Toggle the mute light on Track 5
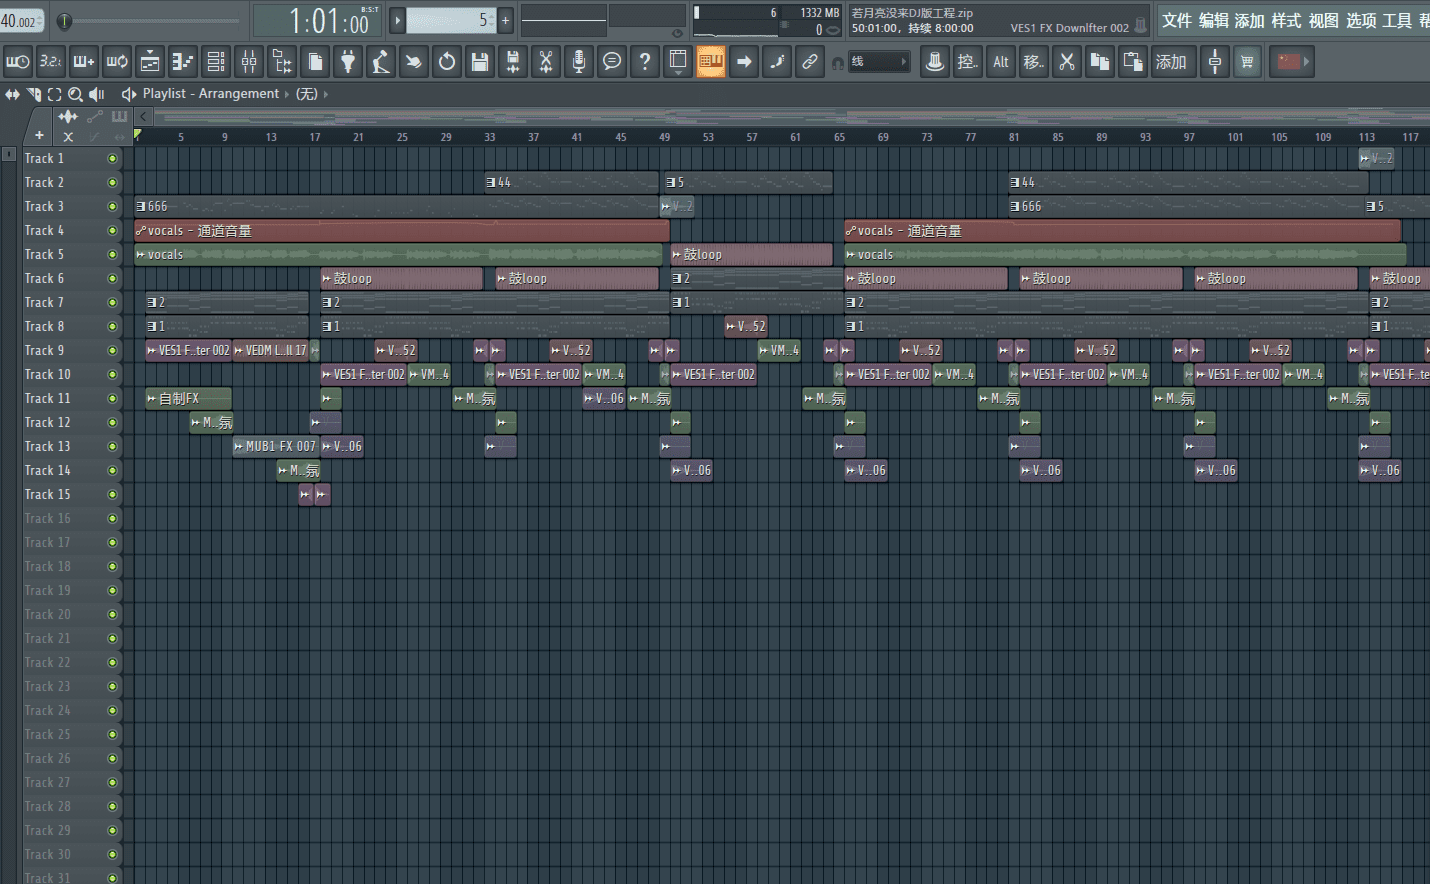 pos(112,254)
